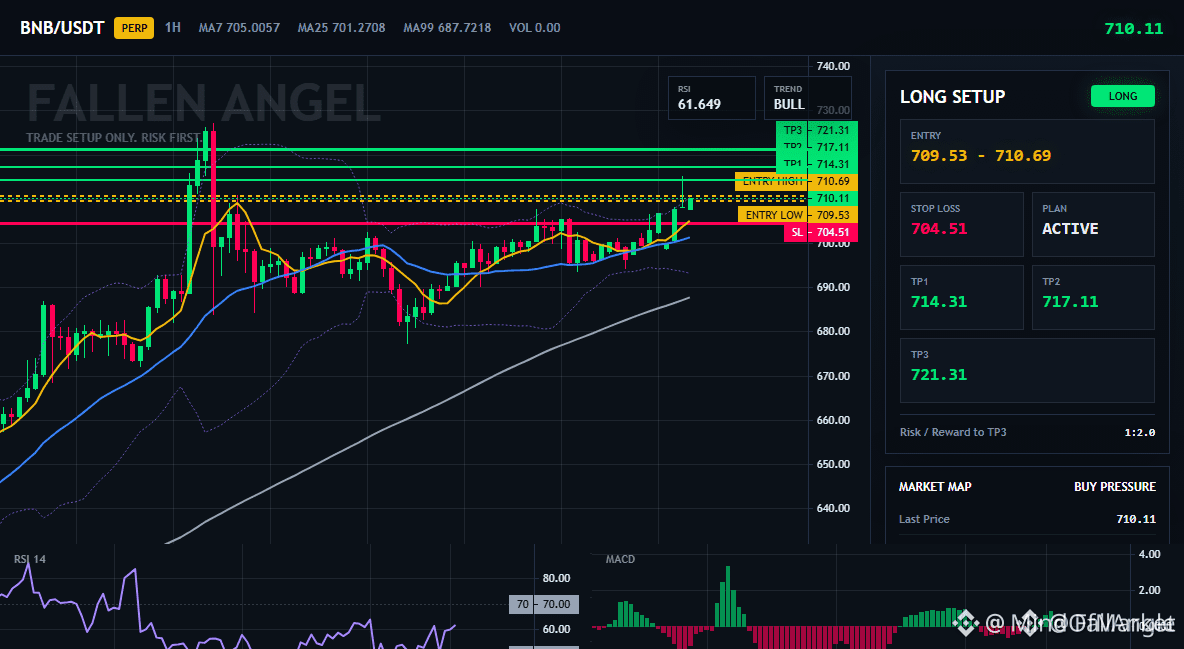The image size is (1184, 649).
Task: Select the PLAN ACTIVE card
Action: coord(1093,224)
